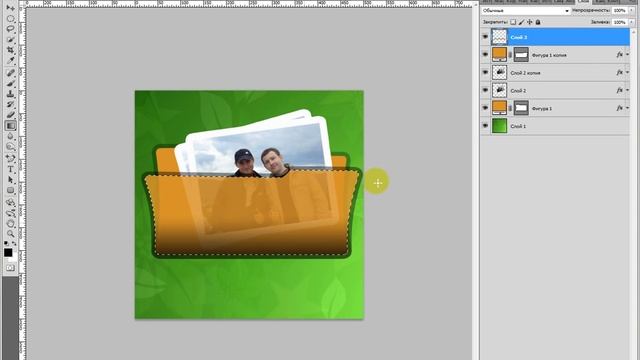Select the 3D Object Rotate tool
The height and width of the screenshot is (360, 640).
click(x=10, y=202)
